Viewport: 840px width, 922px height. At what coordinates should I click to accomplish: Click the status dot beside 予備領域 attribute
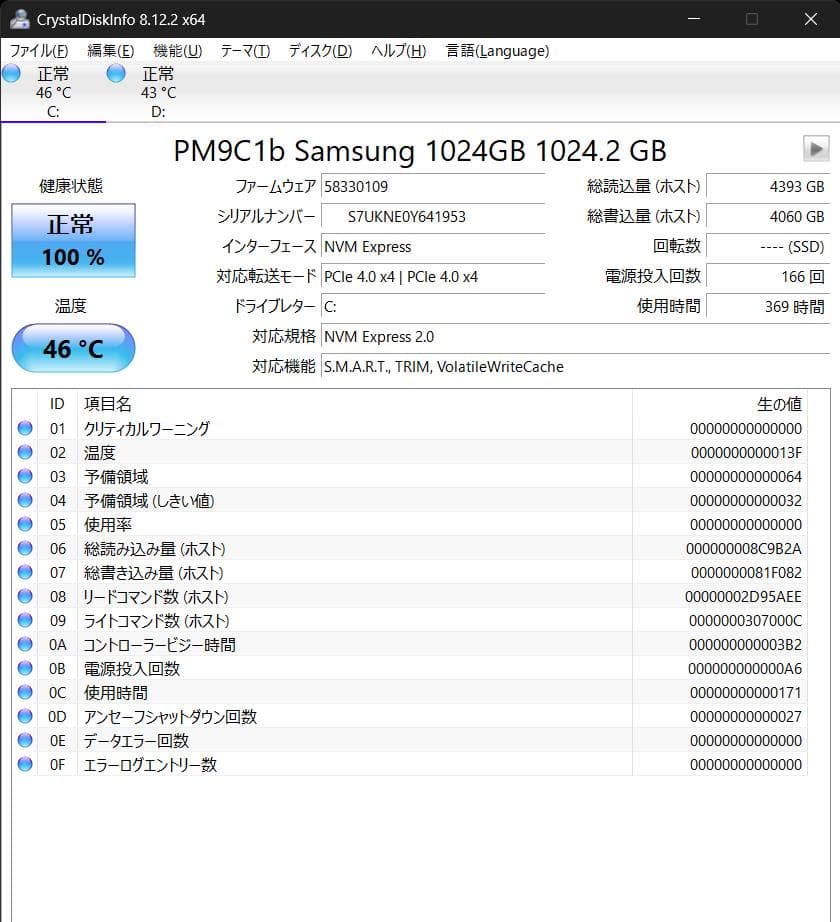24,476
